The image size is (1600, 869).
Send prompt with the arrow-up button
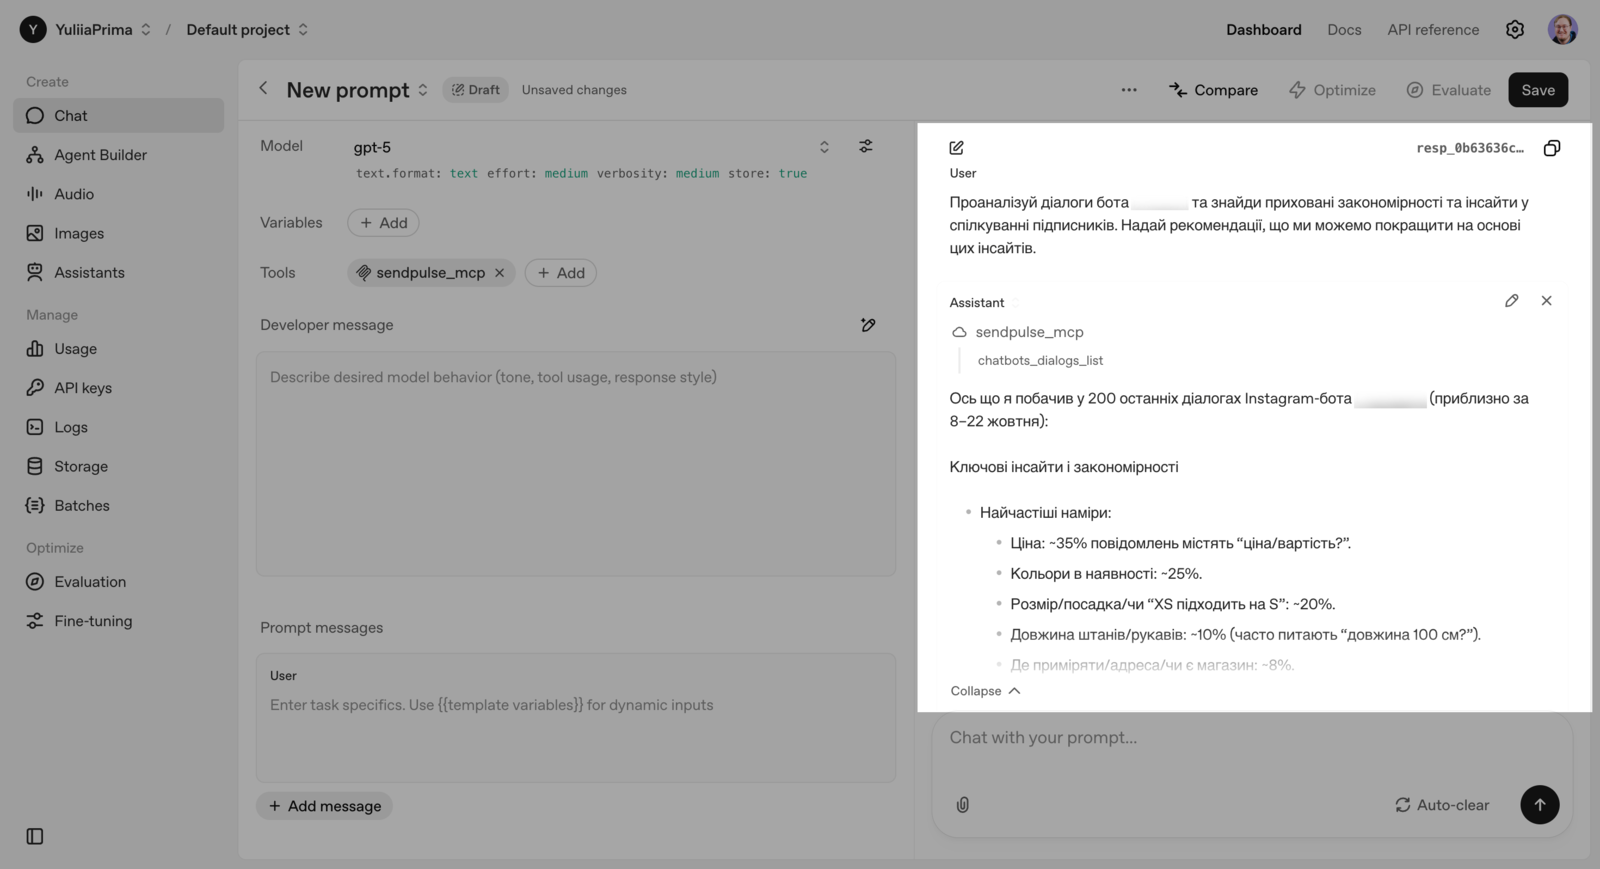click(1539, 805)
